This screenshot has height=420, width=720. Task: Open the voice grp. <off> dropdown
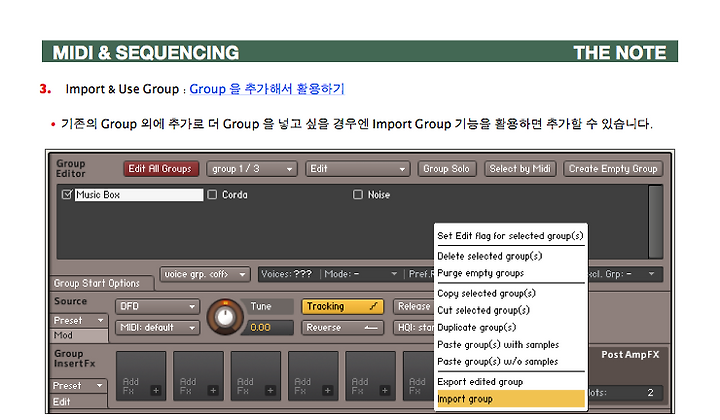pyautogui.click(x=205, y=274)
